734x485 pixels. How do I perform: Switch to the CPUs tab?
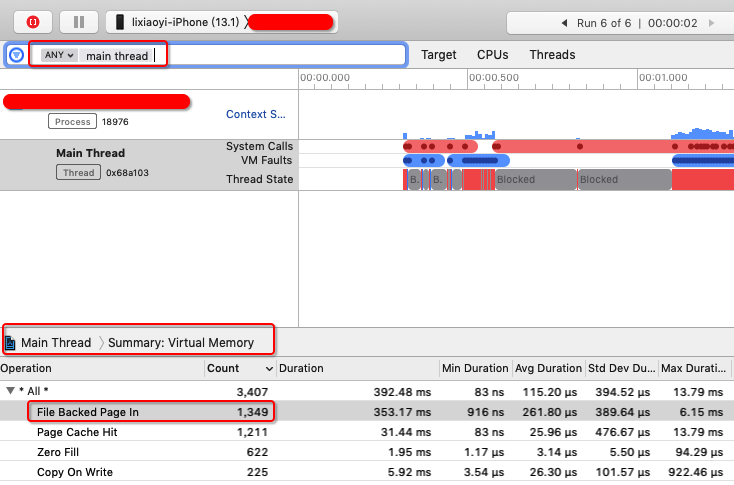[x=492, y=55]
